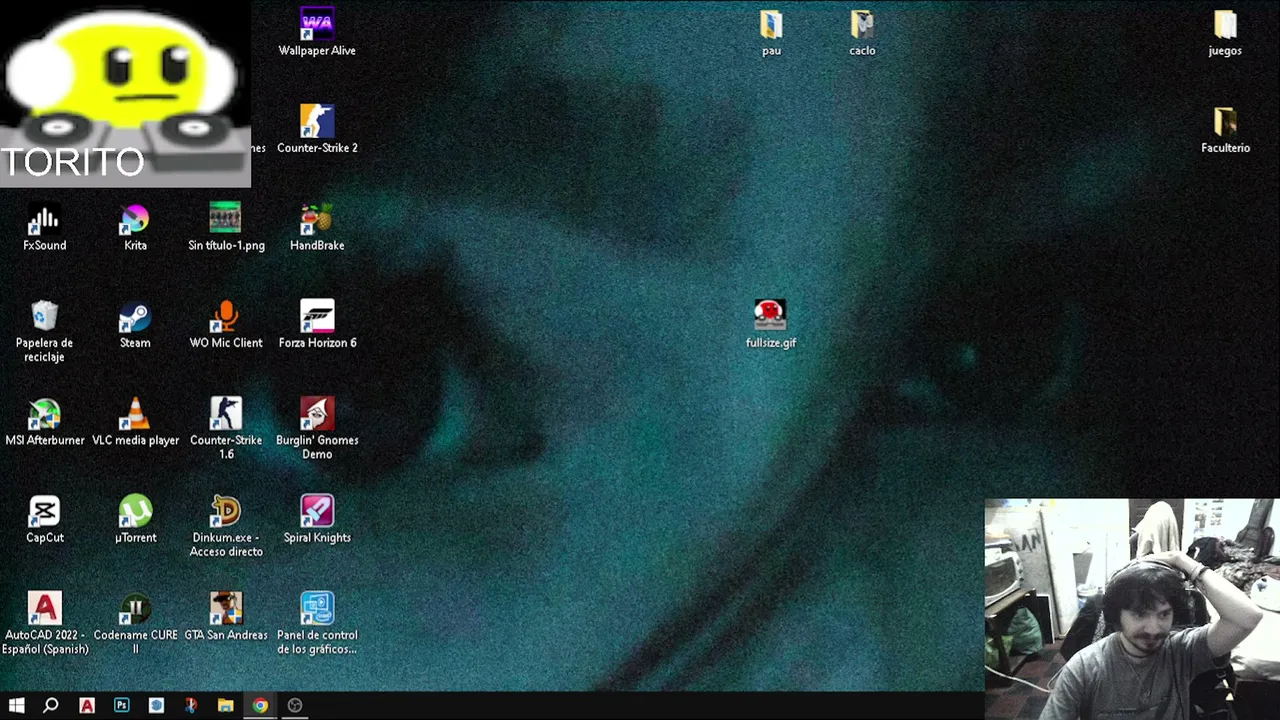Image resolution: width=1280 pixels, height=720 pixels.
Task: Select the fullsize.gif file on the desktop
Action: (770, 324)
